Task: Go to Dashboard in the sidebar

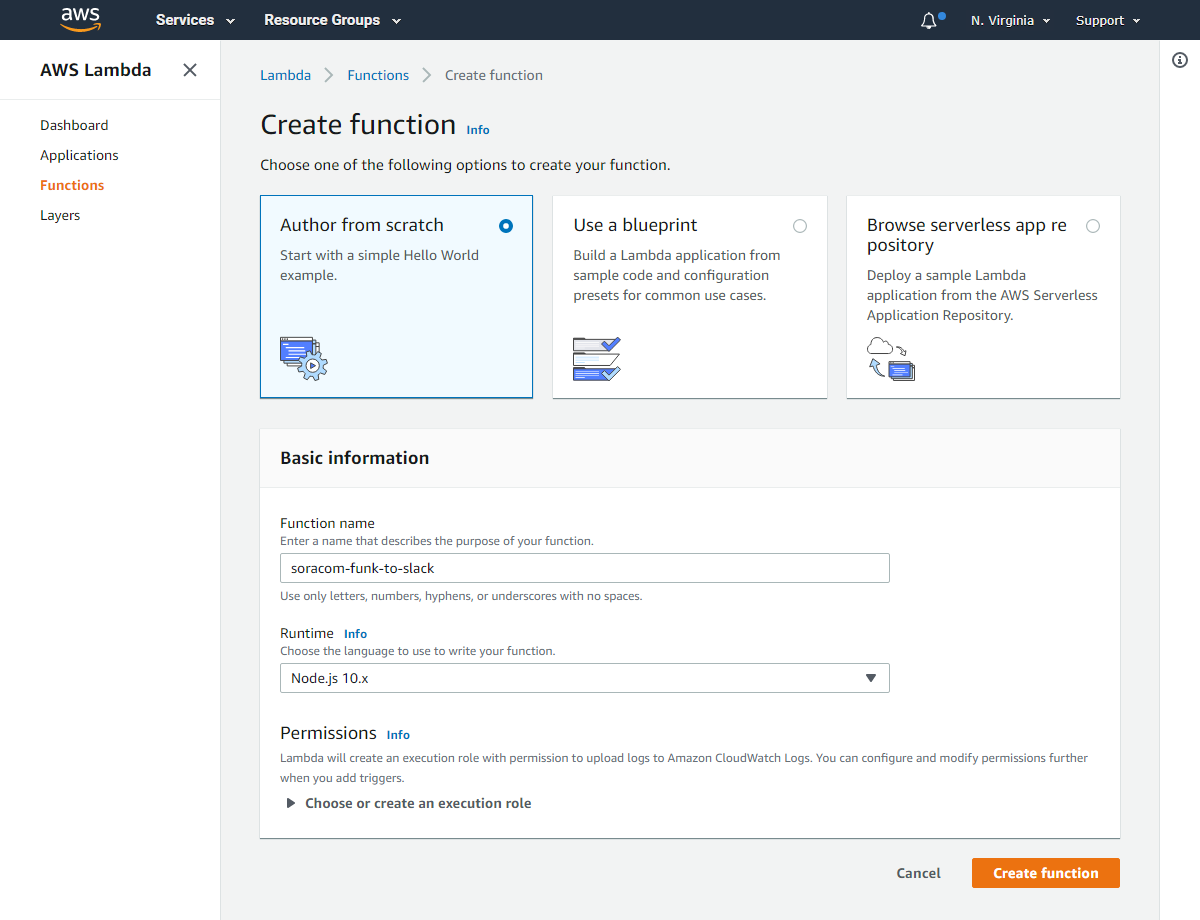Action: pyautogui.click(x=74, y=125)
